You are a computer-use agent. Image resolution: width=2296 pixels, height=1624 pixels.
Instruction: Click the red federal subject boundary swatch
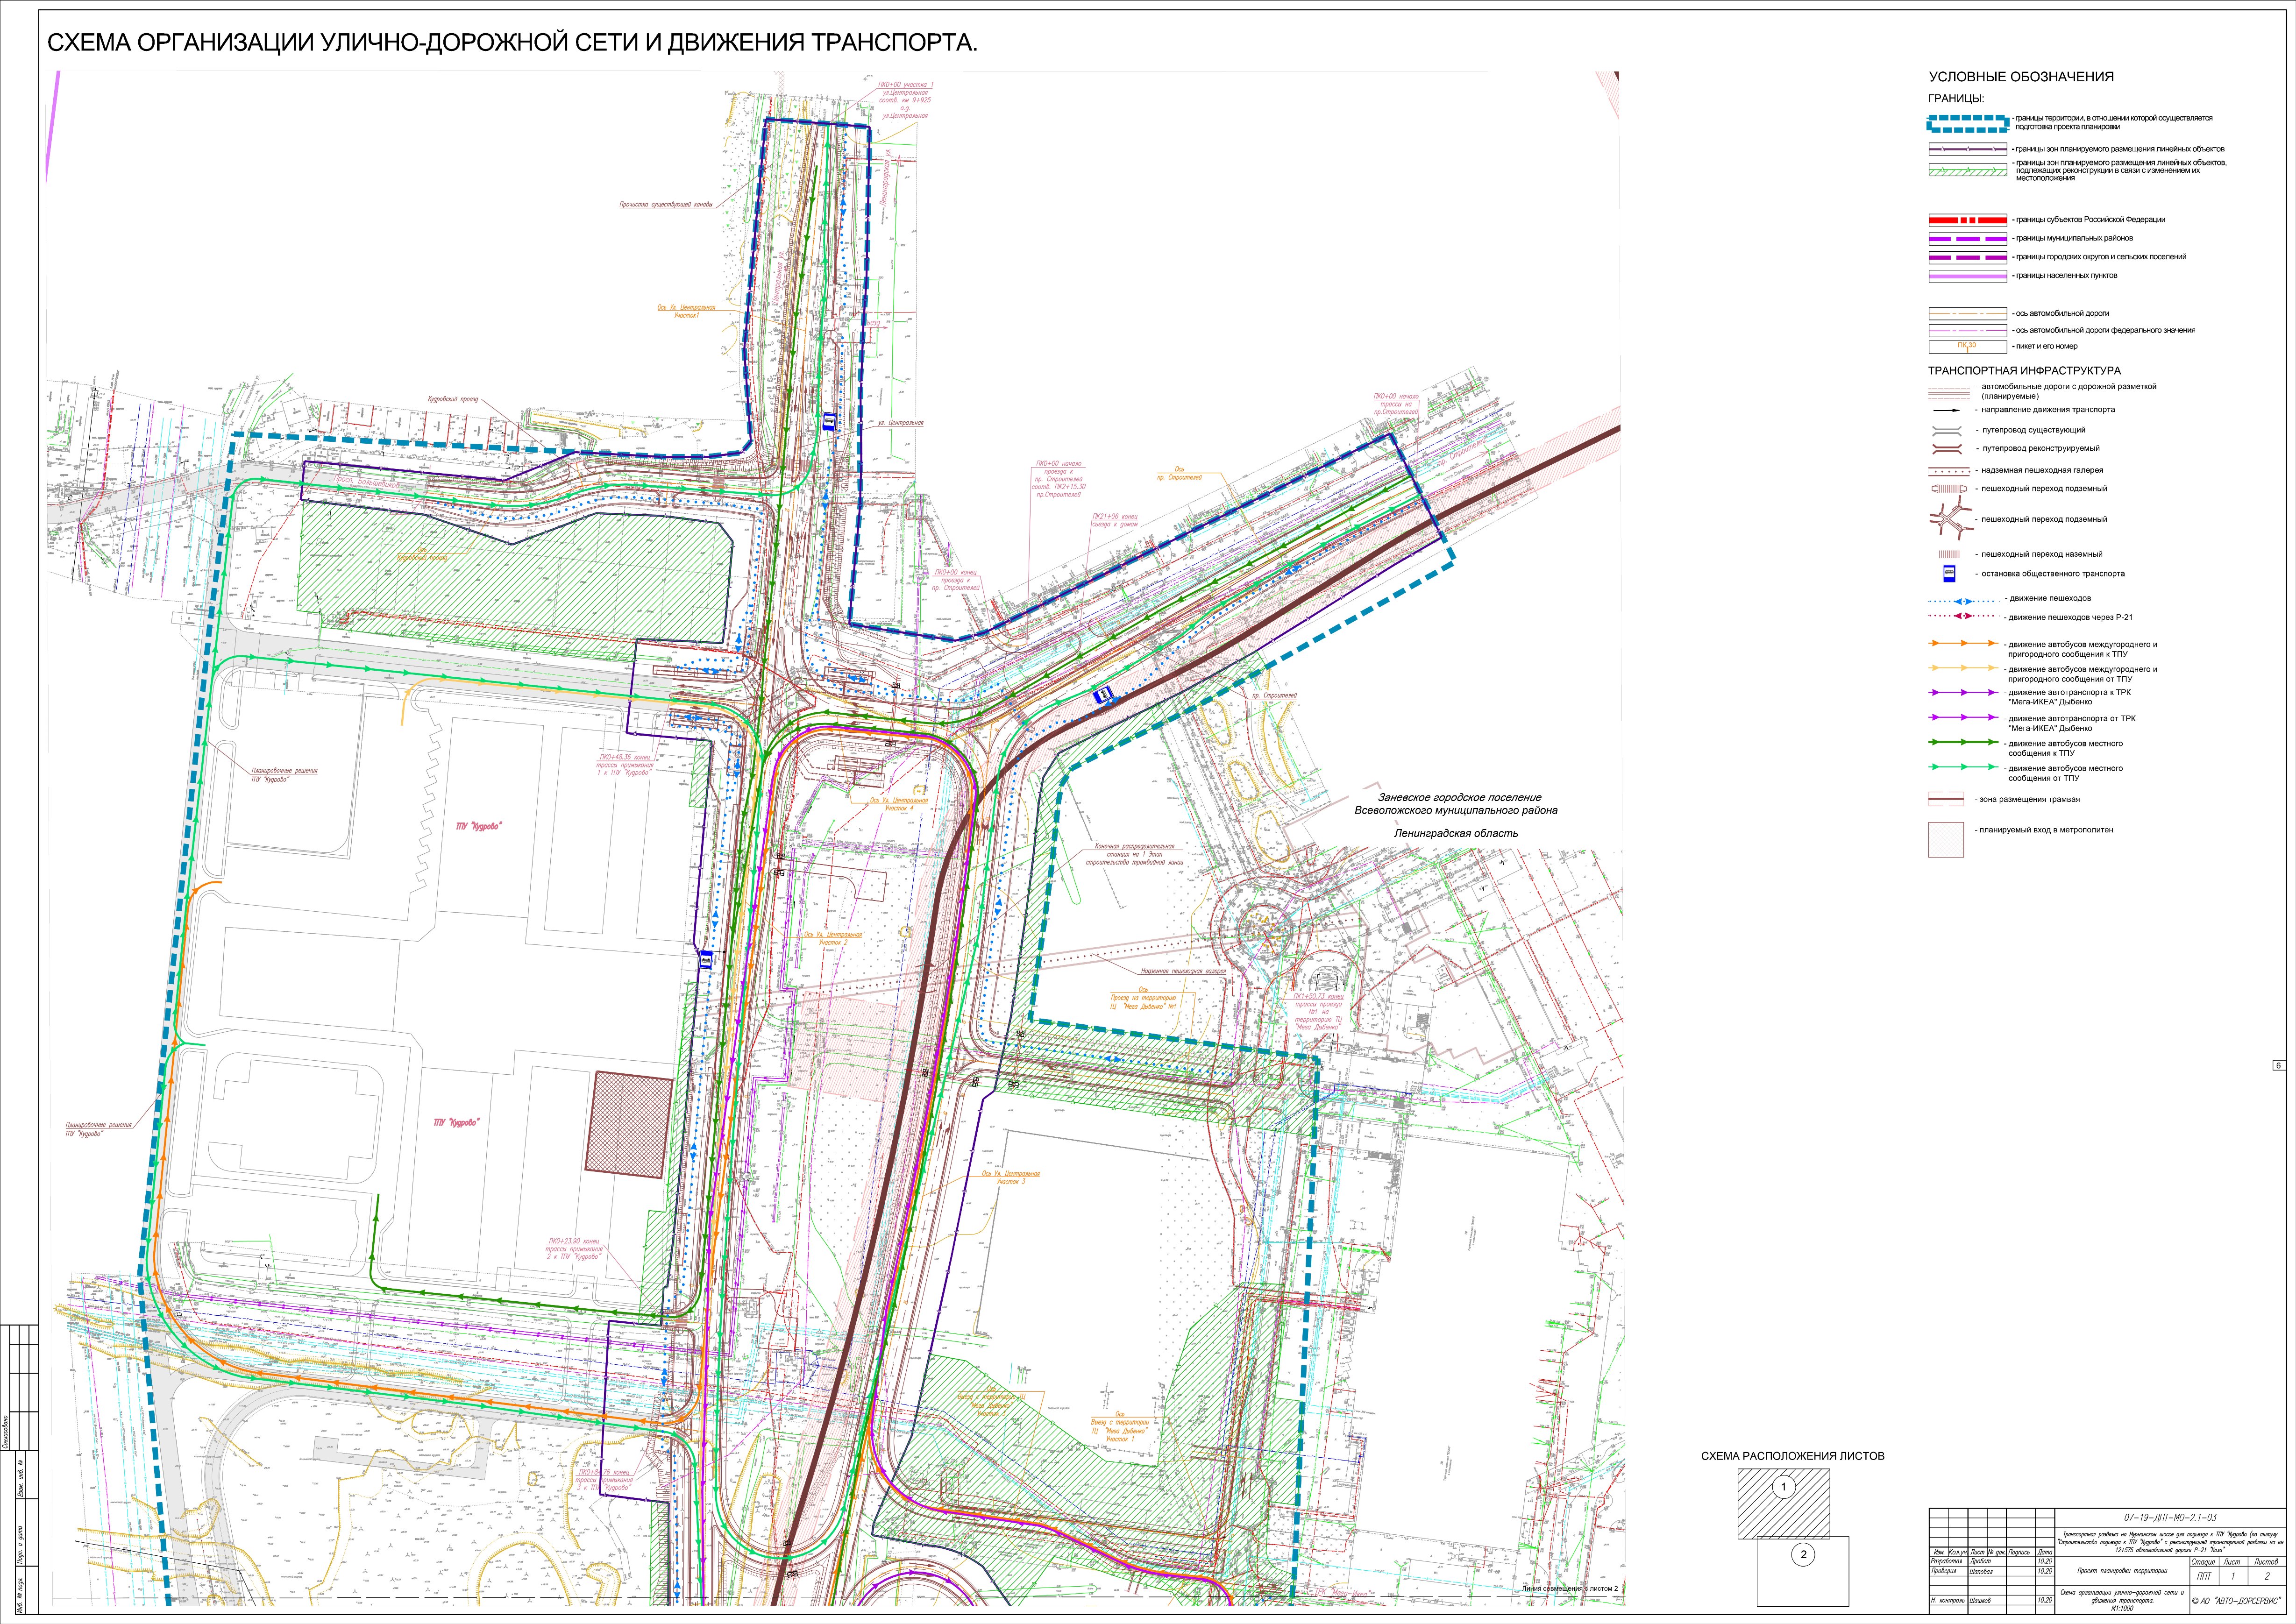[x=1967, y=220]
